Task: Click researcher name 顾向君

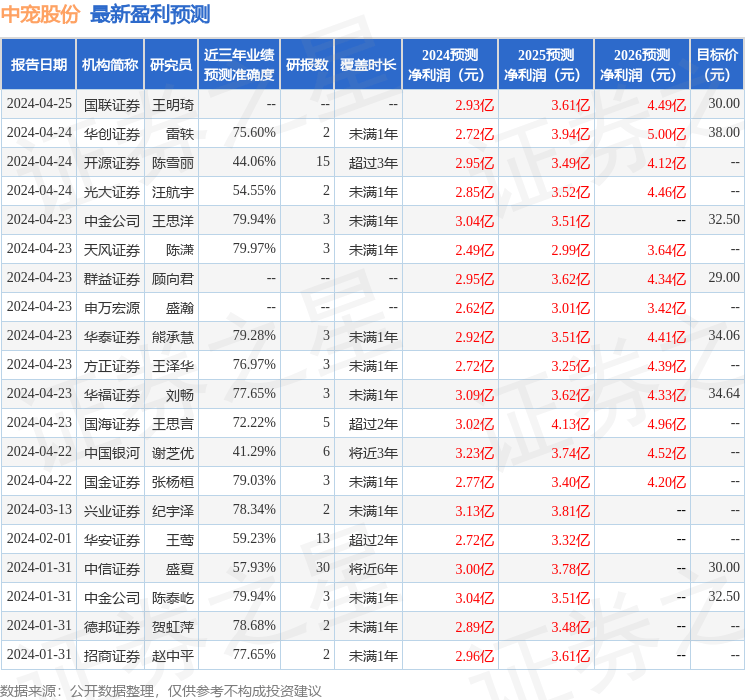Action: point(173,279)
